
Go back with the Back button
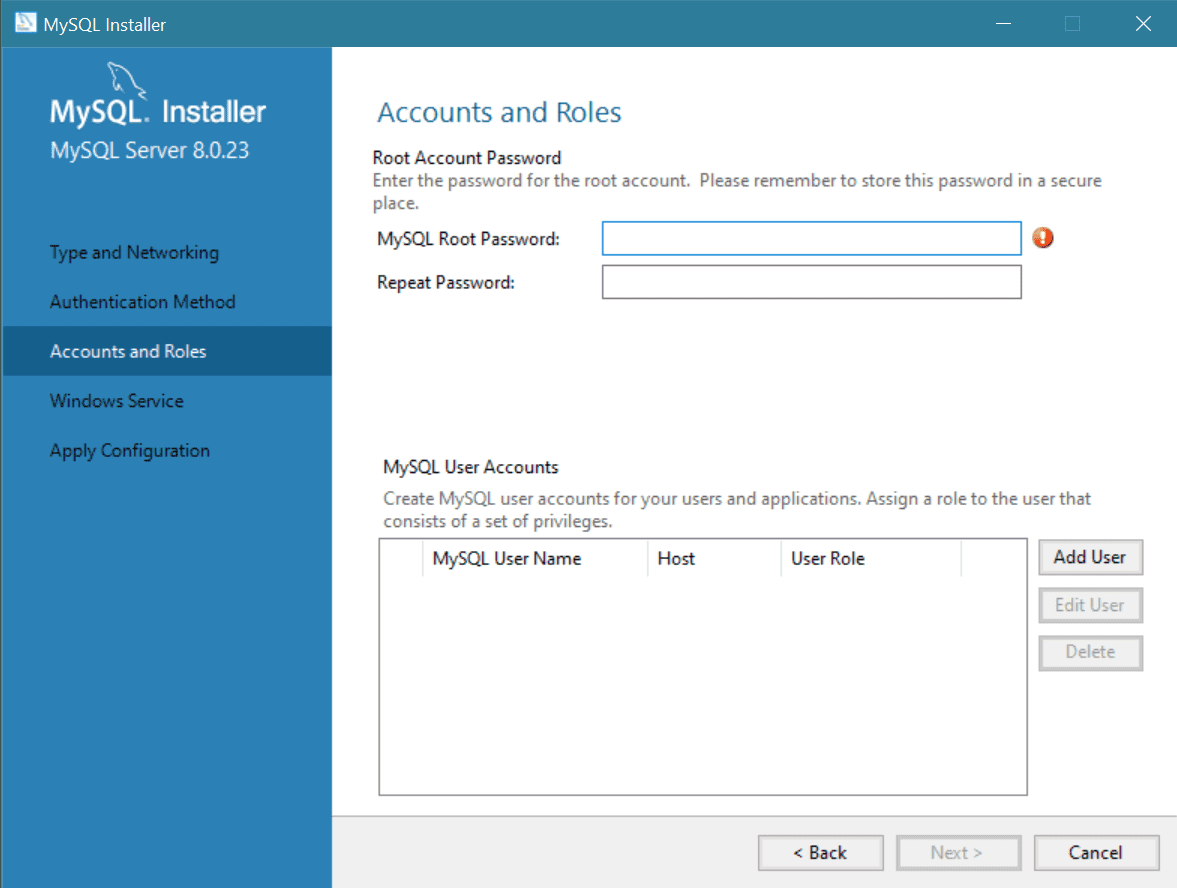(x=820, y=853)
